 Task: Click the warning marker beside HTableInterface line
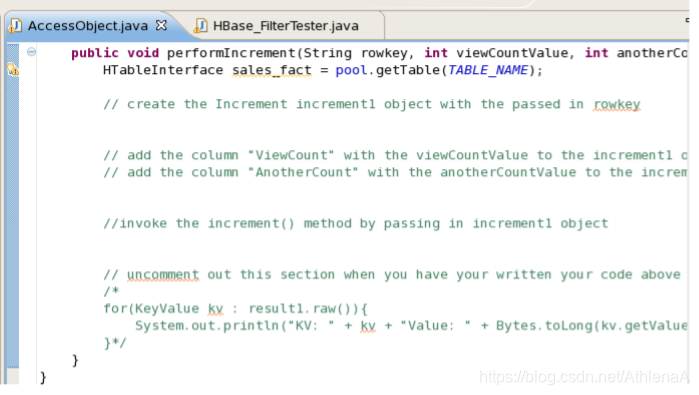pyautogui.click(x=12, y=70)
